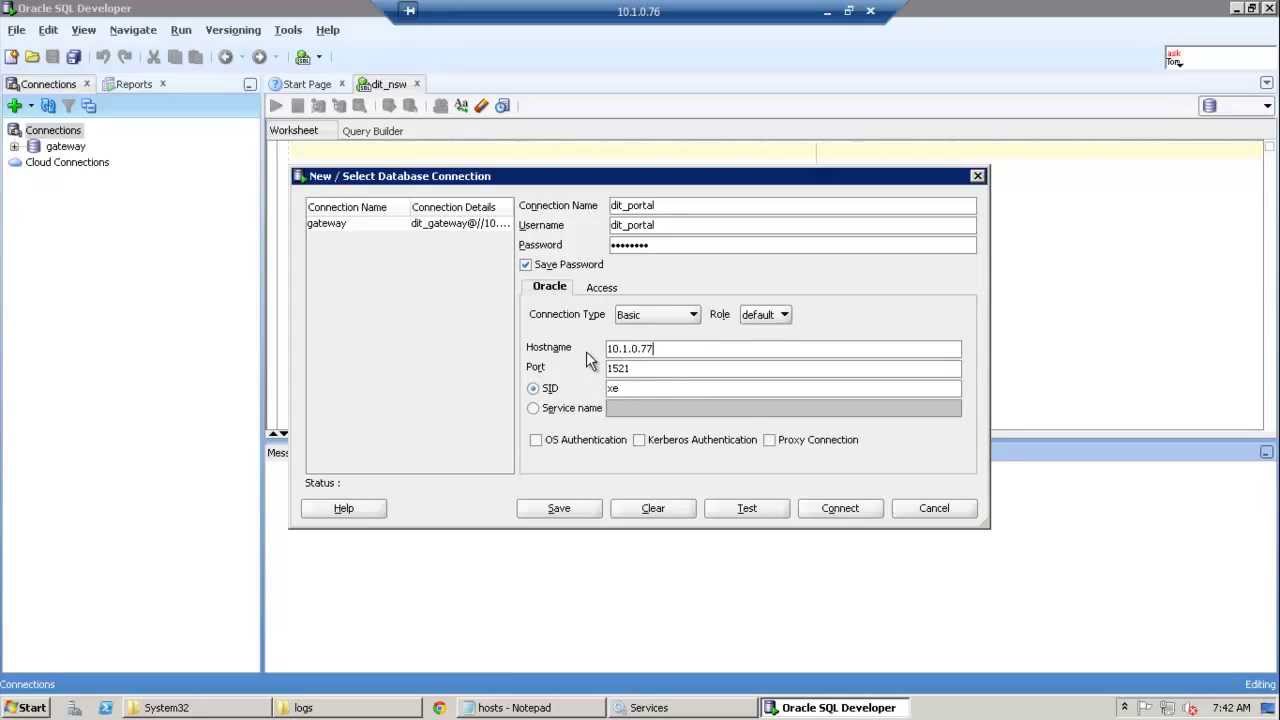Click the green plus New Connection icon
The image size is (1280, 720).
coord(14,106)
